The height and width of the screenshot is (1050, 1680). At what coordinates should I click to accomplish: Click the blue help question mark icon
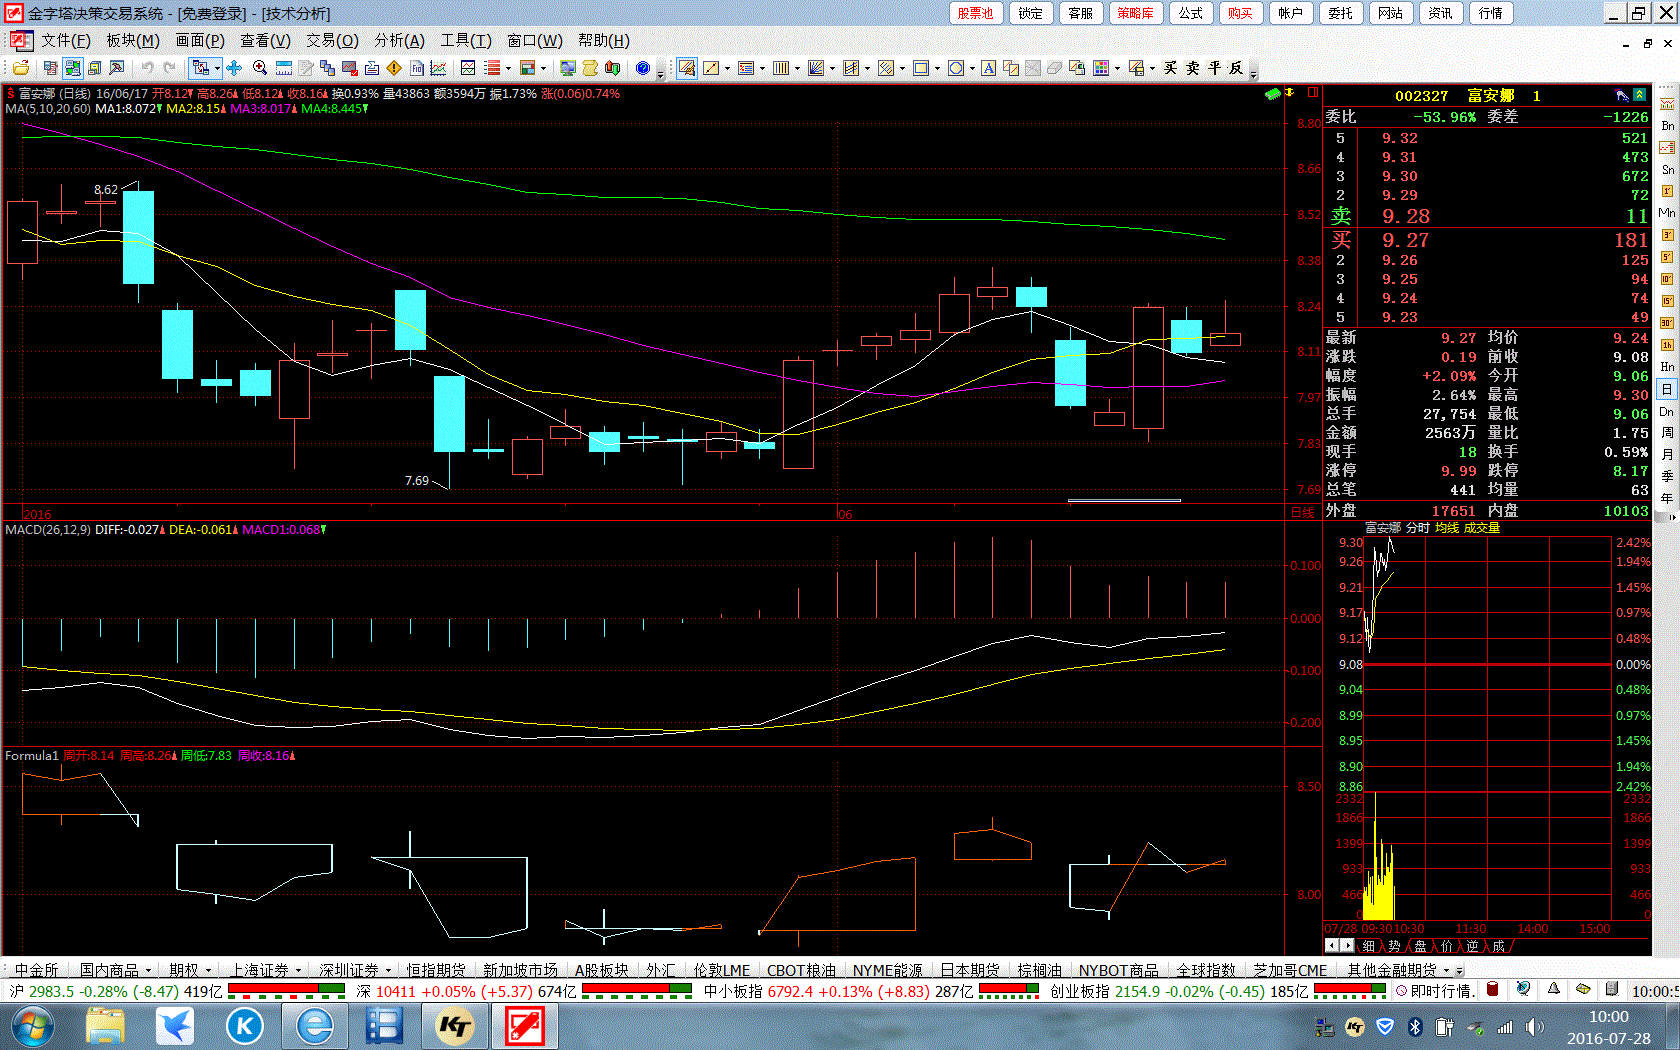point(643,68)
